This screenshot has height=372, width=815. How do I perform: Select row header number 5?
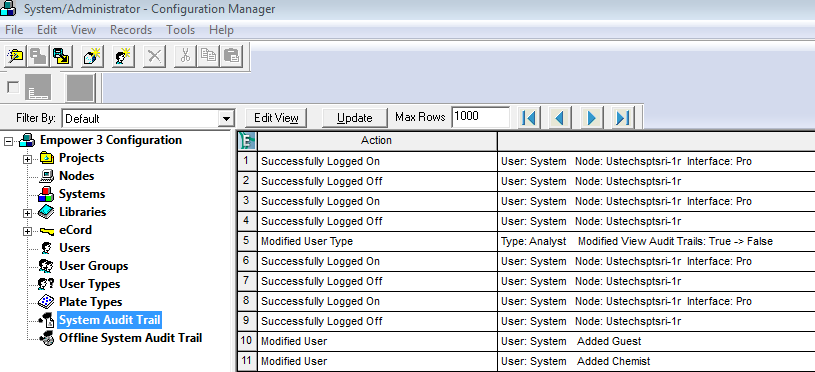click(x=247, y=241)
